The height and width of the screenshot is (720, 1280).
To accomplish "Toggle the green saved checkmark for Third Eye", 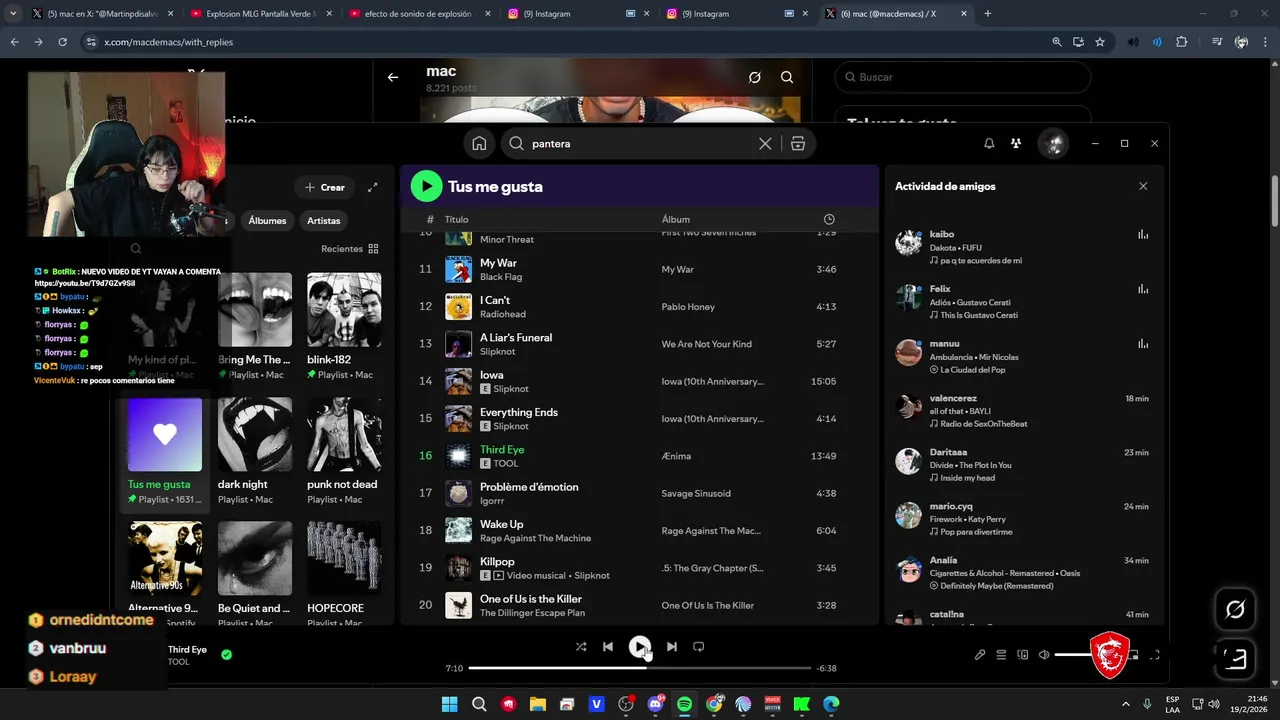I will pos(227,655).
